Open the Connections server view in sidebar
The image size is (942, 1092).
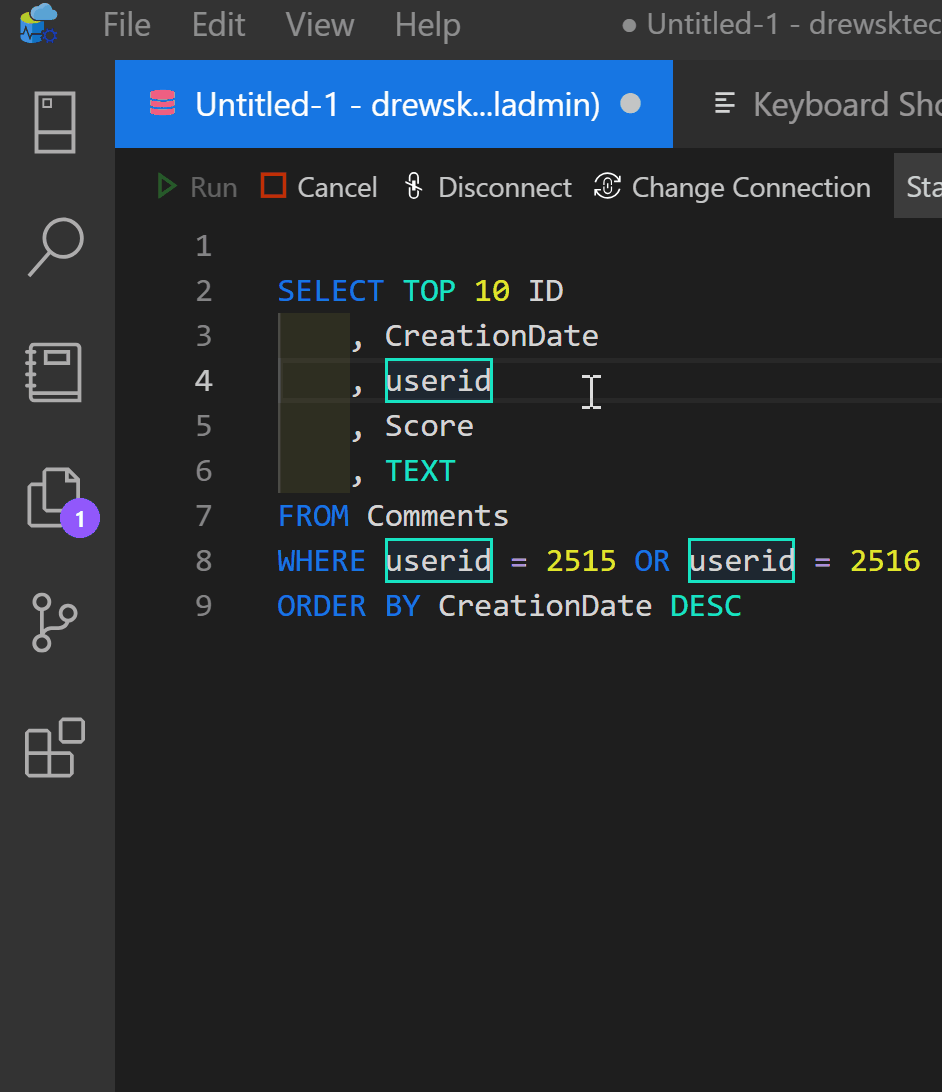click(55, 123)
